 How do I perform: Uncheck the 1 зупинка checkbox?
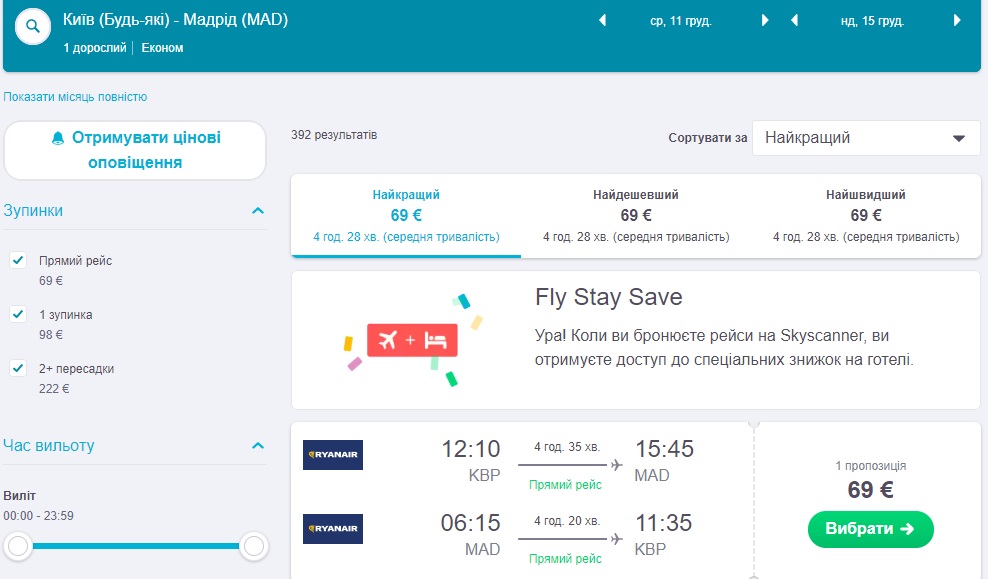(18, 314)
